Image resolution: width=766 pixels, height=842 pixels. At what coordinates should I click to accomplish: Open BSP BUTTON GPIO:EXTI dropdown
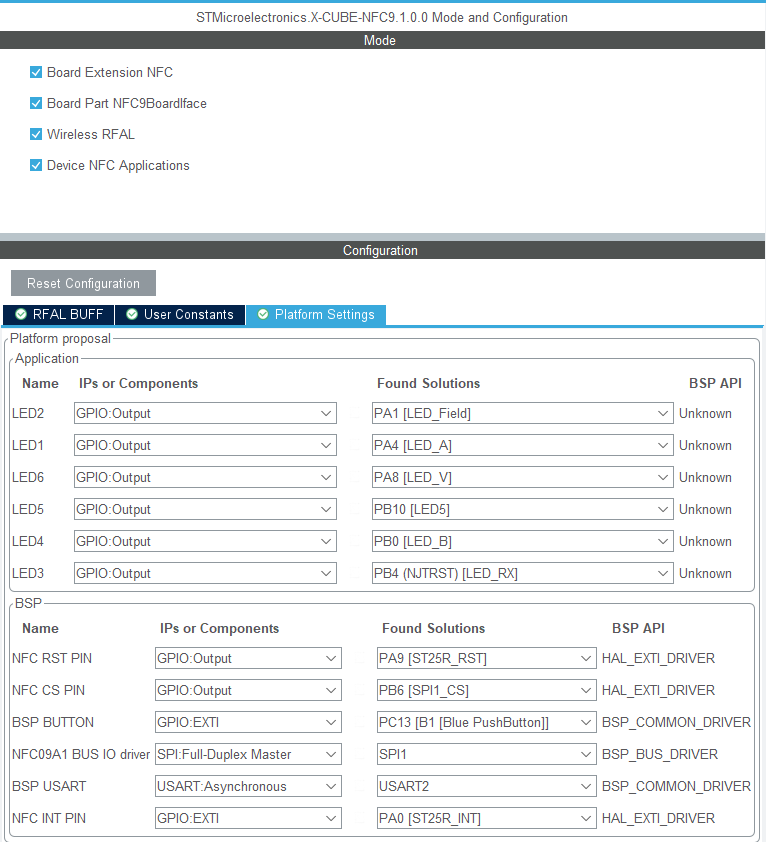click(x=248, y=722)
